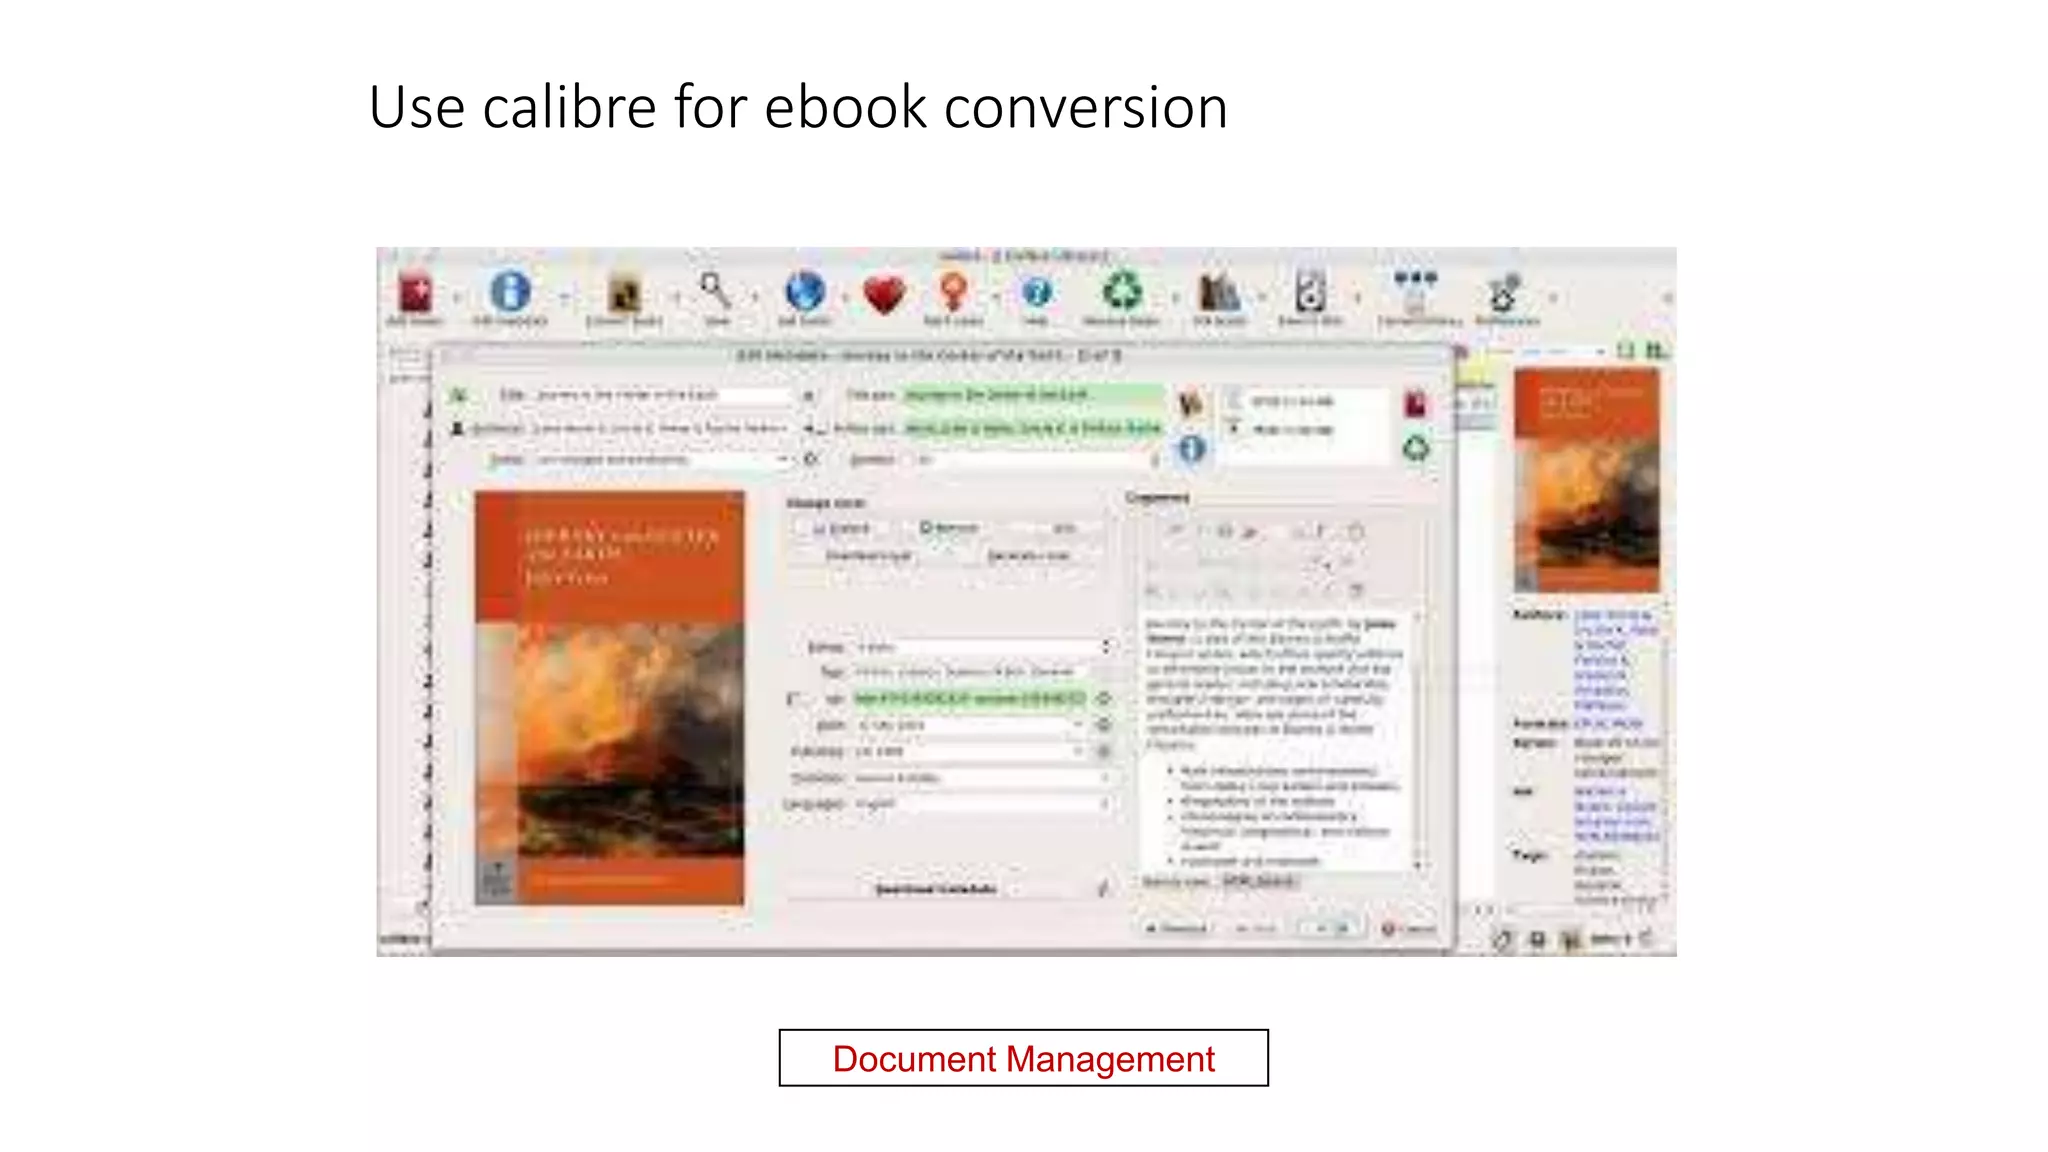Click Browse button under Change cover
The height and width of the screenshot is (1152, 2048).
tap(843, 528)
